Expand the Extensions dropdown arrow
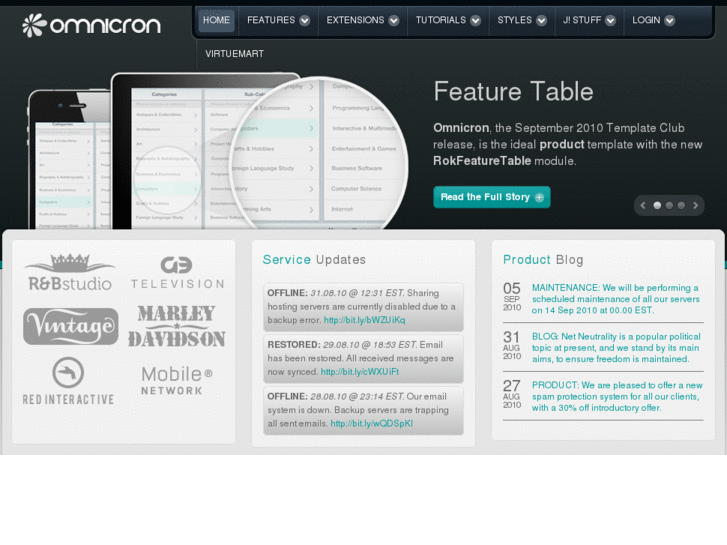Screen dimensions: 727x545 click(x=394, y=20)
